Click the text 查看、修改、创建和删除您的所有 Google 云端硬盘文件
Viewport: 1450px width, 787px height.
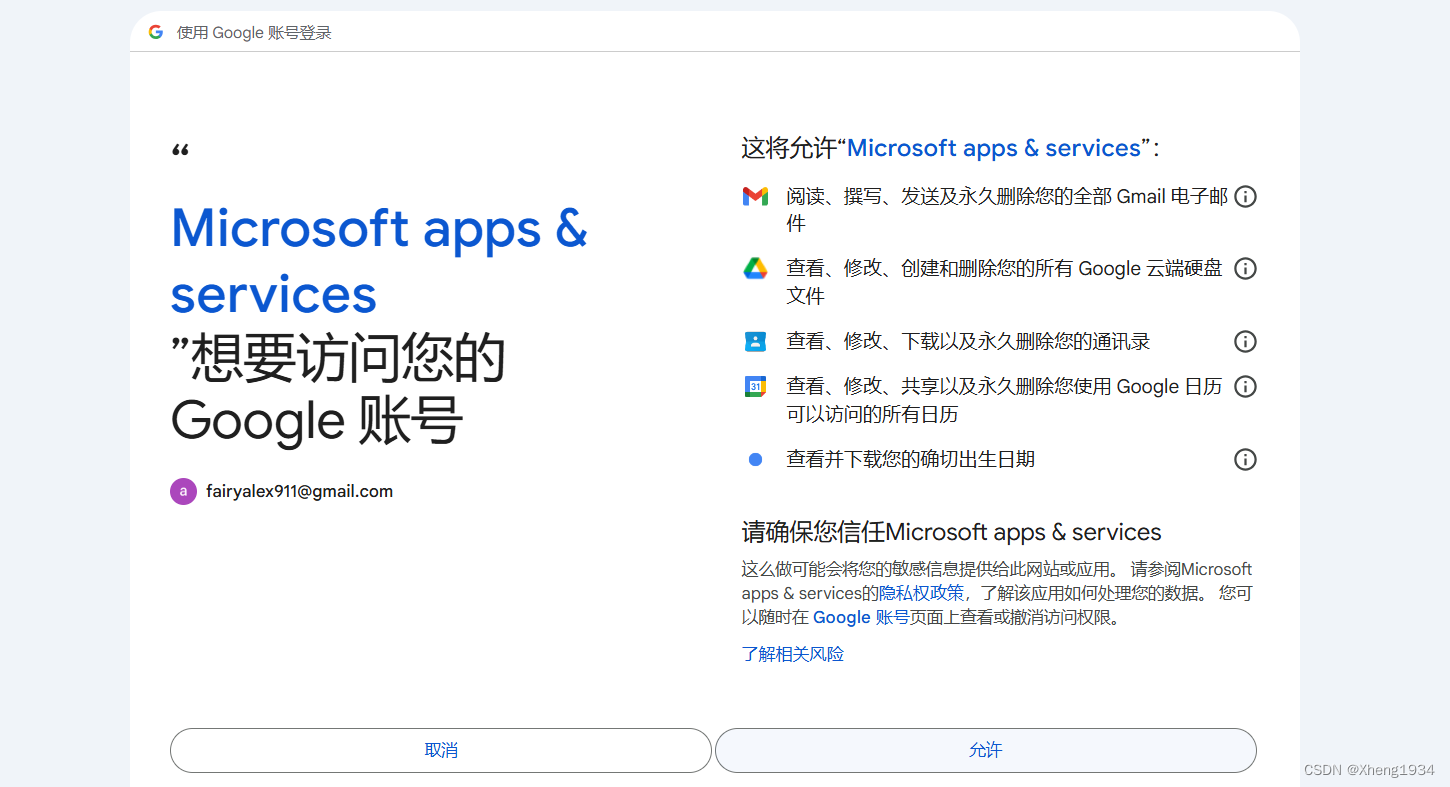tap(1004, 282)
